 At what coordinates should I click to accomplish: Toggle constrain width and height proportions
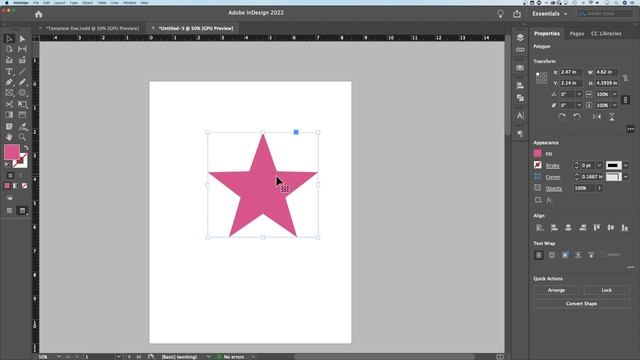[x=625, y=78]
